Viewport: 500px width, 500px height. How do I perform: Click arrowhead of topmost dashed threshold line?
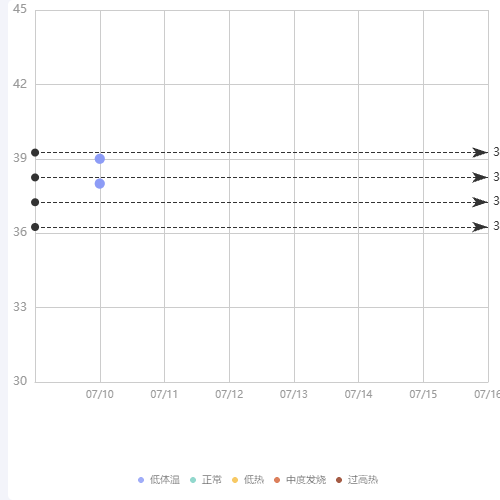pyautogui.click(x=480, y=152)
